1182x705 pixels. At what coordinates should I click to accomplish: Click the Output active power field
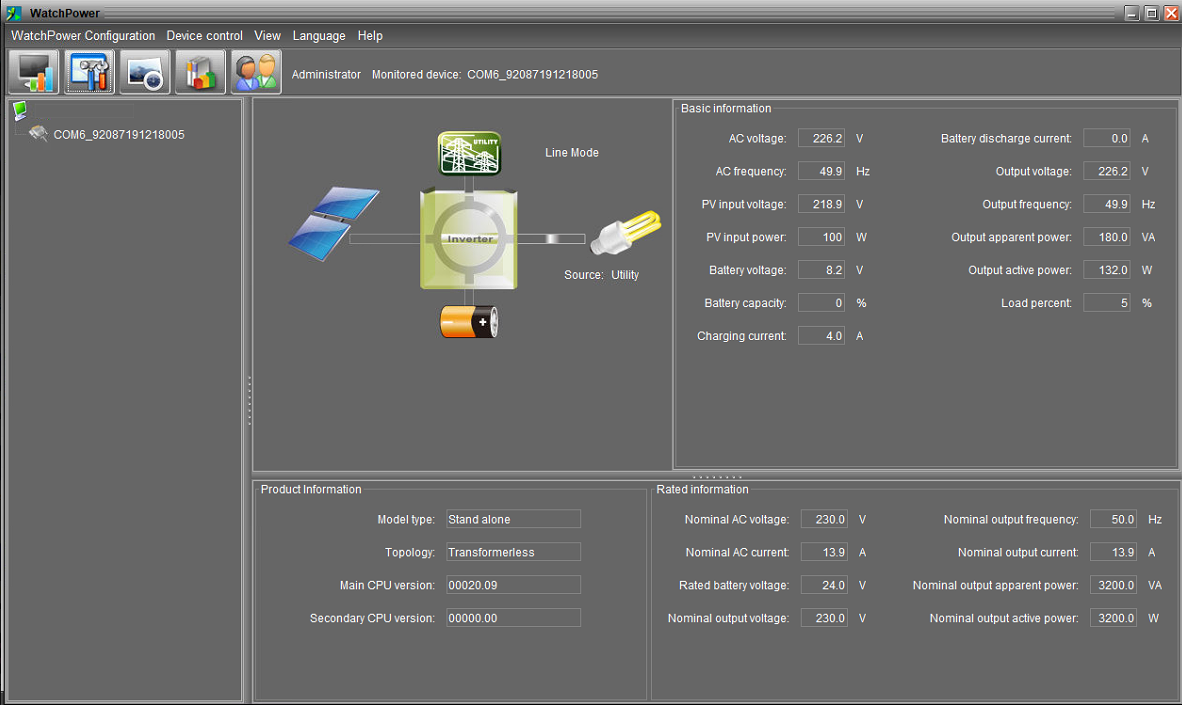pos(1107,270)
